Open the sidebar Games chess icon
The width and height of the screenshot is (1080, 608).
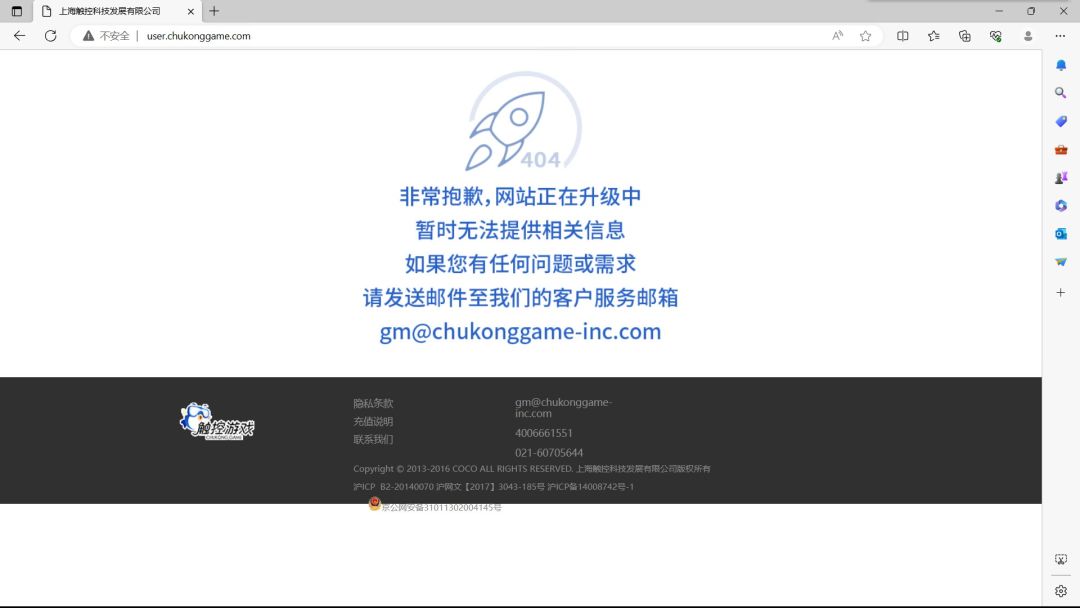pos(1061,178)
